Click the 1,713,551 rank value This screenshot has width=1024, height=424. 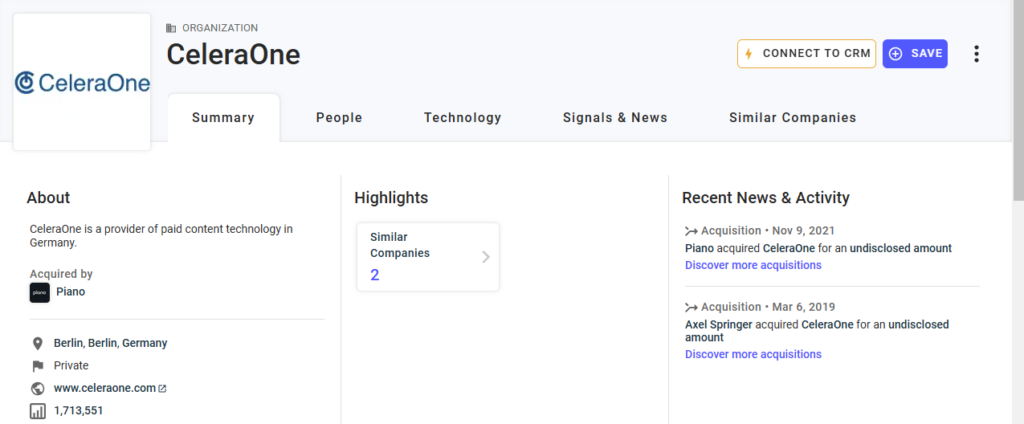point(78,411)
